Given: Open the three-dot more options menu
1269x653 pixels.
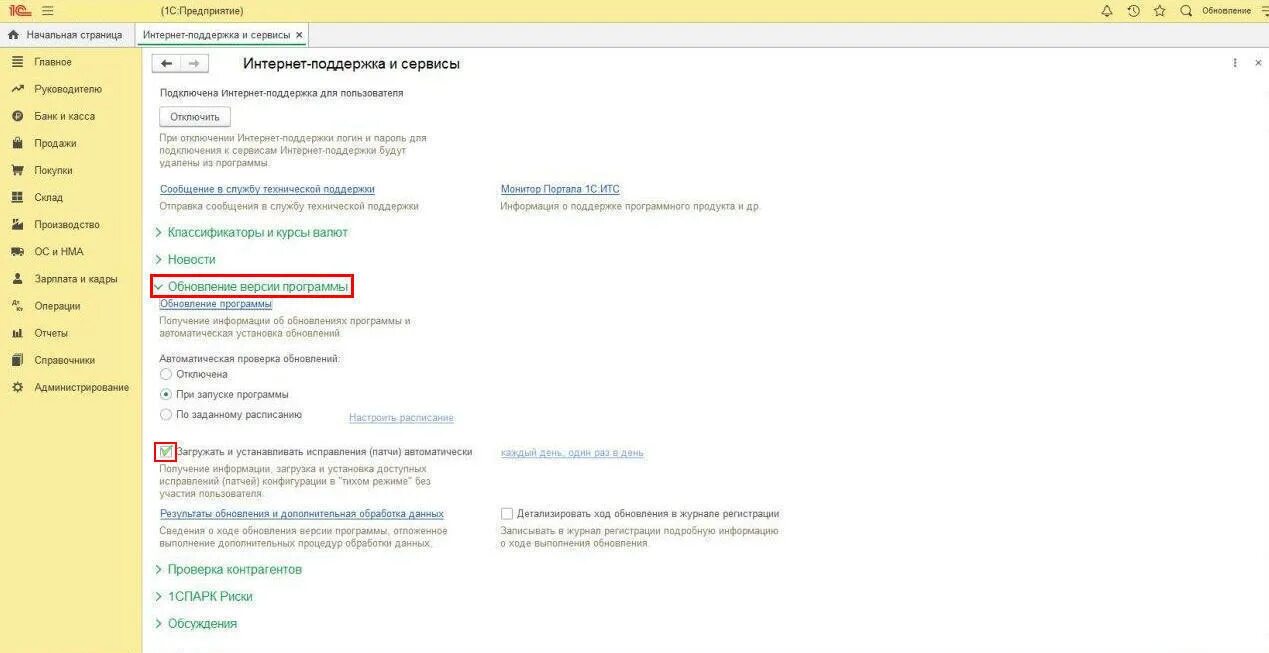Looking at the screenshot, I should (x=1235, y=63).
